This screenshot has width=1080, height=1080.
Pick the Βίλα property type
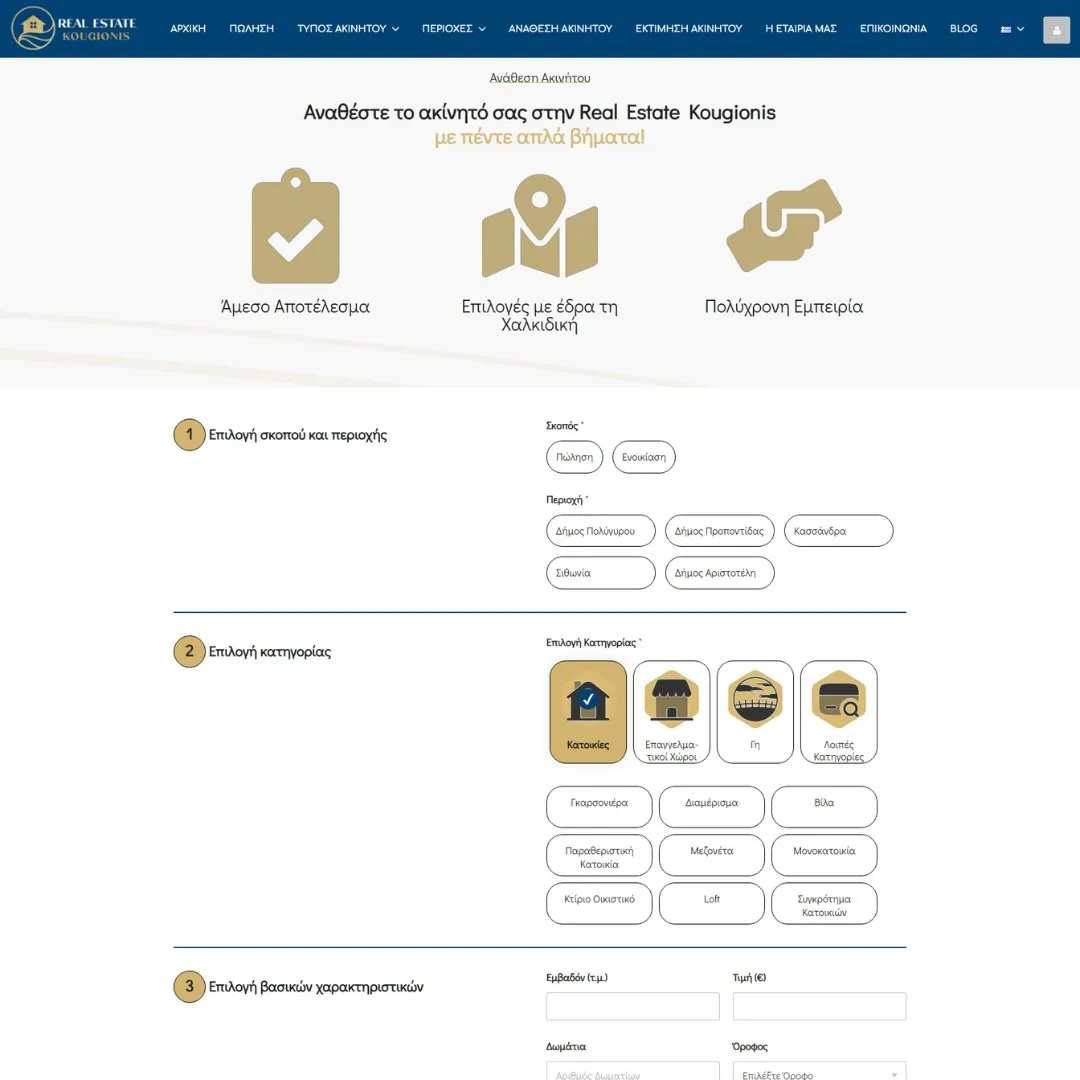point(824,807)
